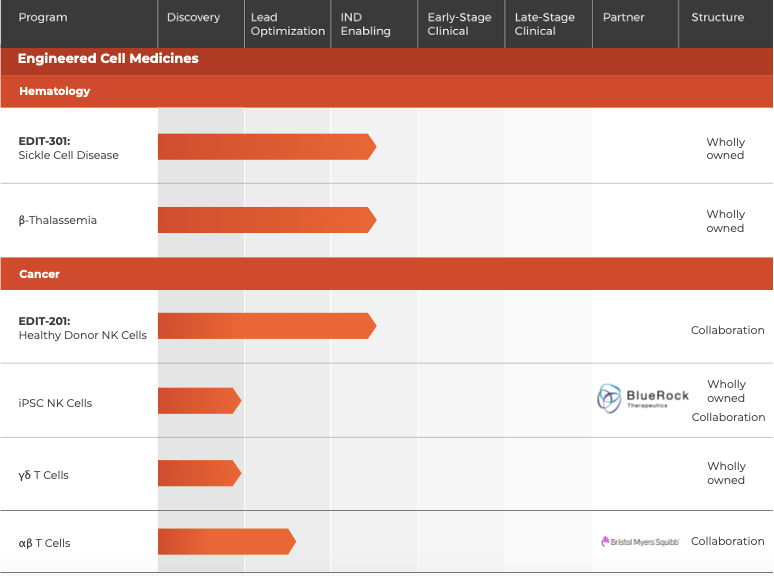Open EDIT-201 Healthy Donor NK Cells

[82, 328]
